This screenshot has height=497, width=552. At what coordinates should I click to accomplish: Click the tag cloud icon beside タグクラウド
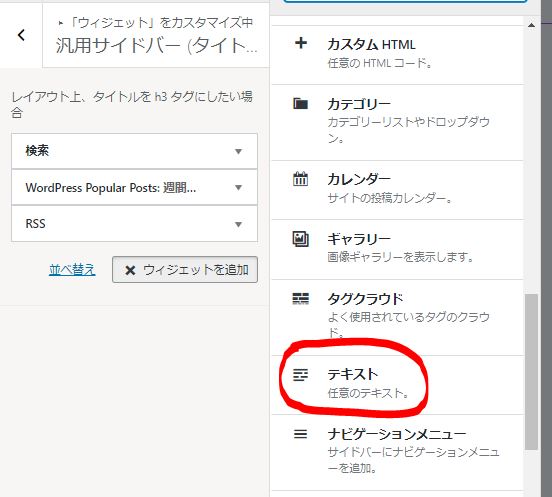pos(301,298)
